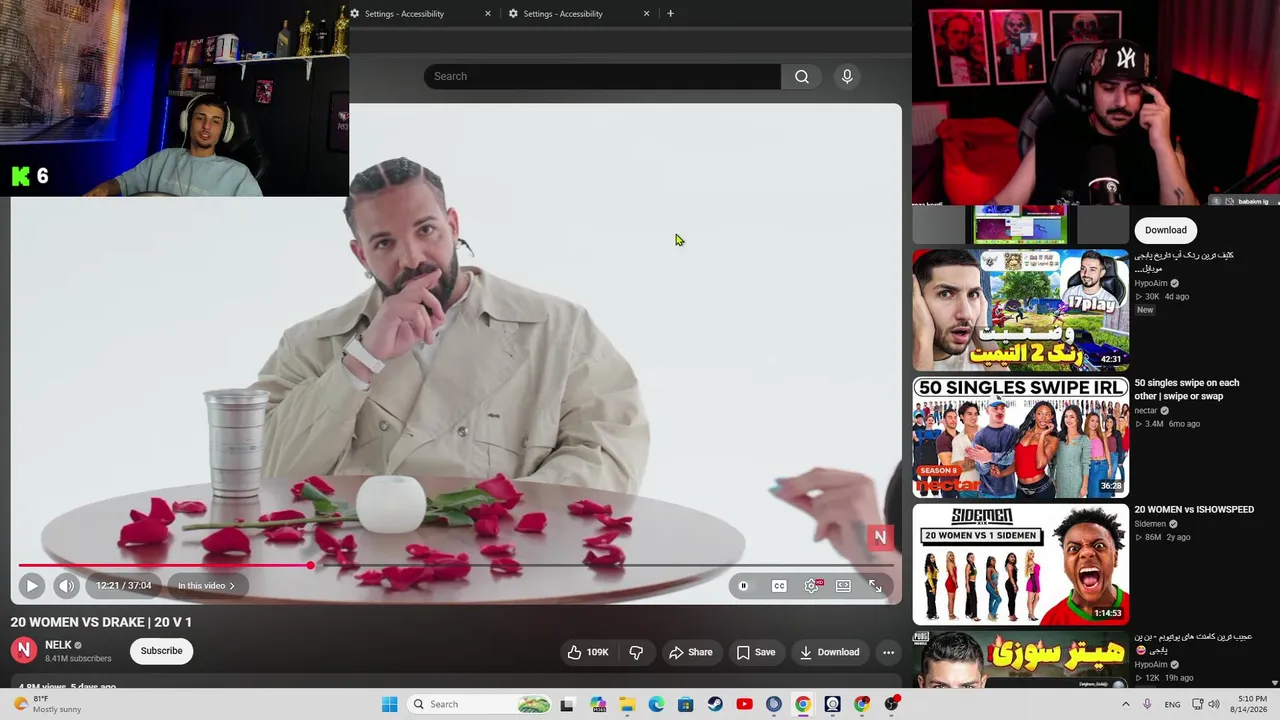Open Steam from the taskbar

coord(715,704)
